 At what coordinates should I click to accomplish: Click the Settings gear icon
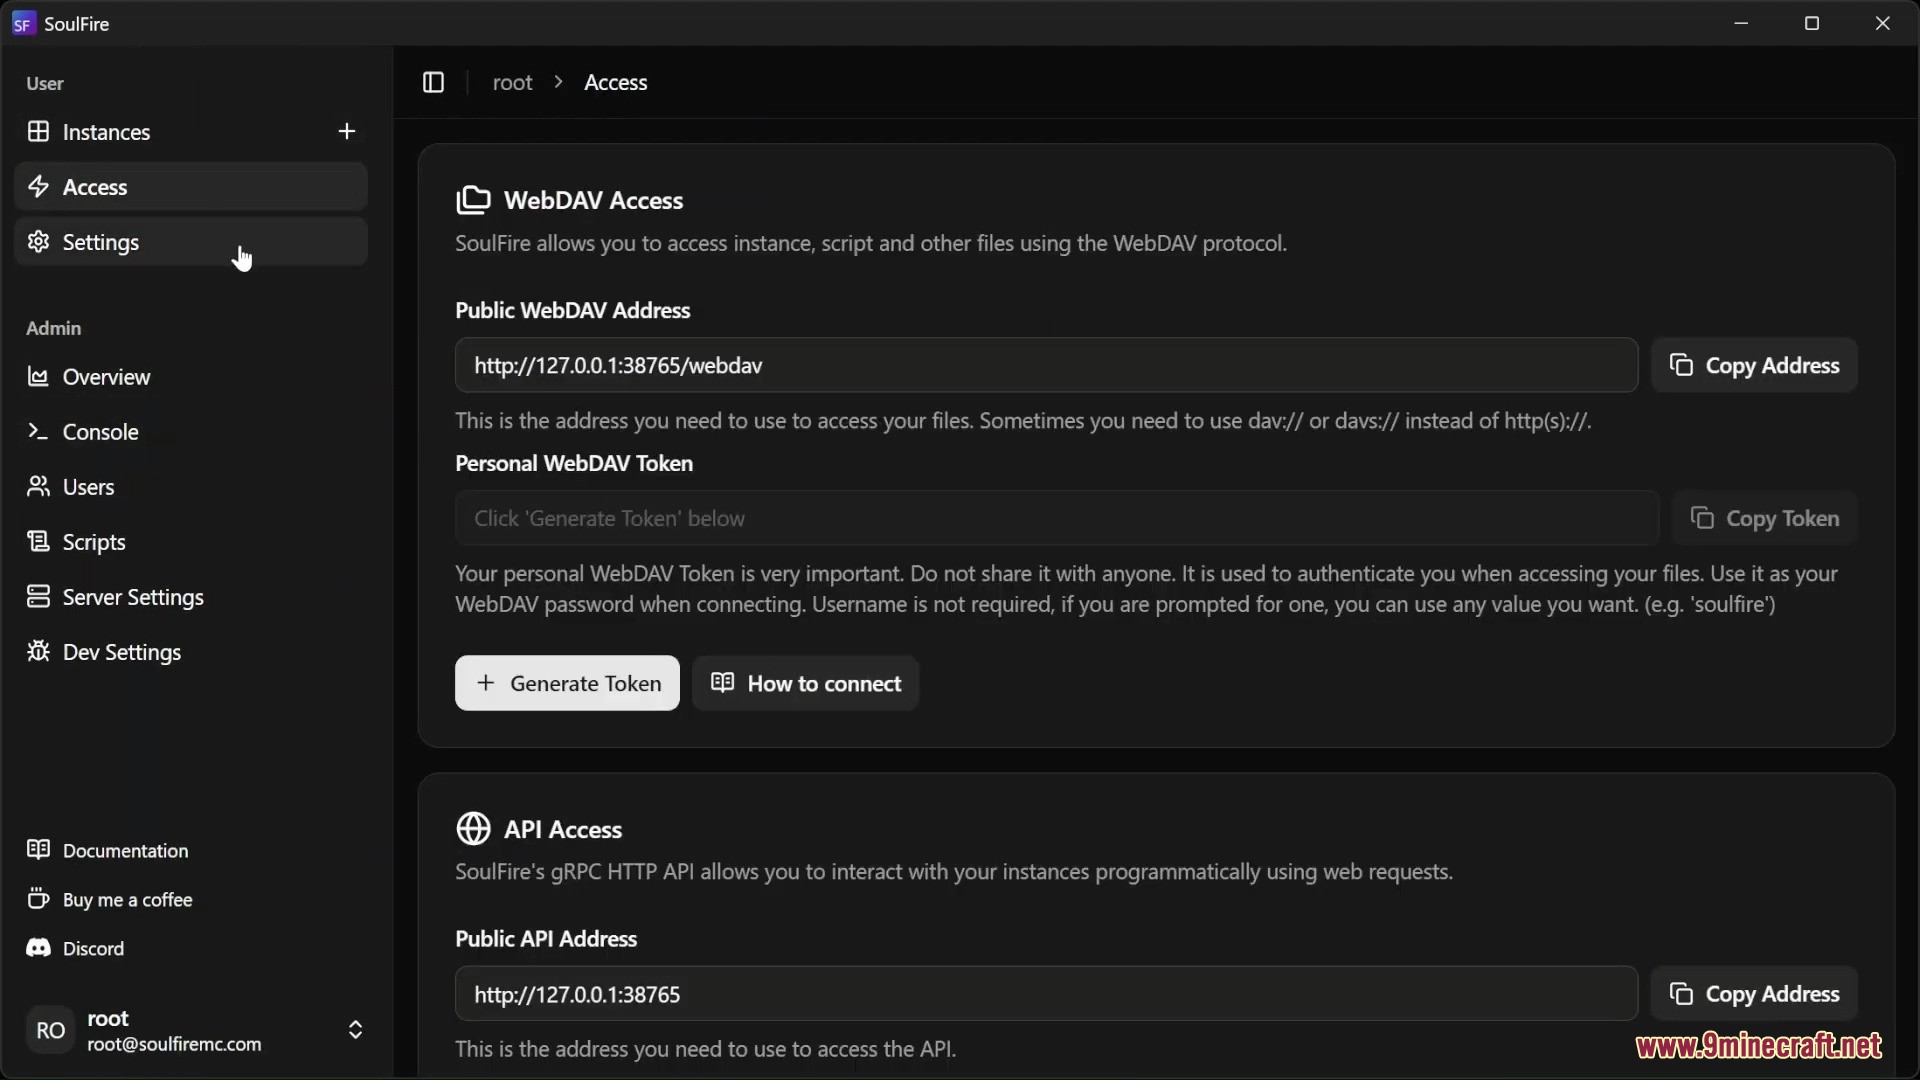[x=38, y=241]
